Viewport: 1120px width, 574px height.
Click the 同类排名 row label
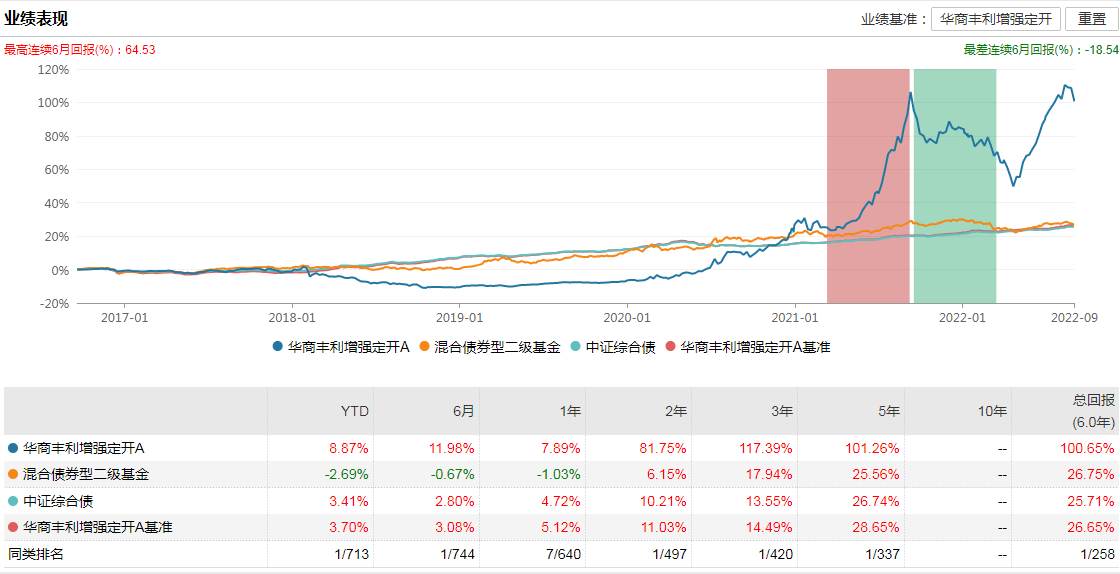pos(36,554)
